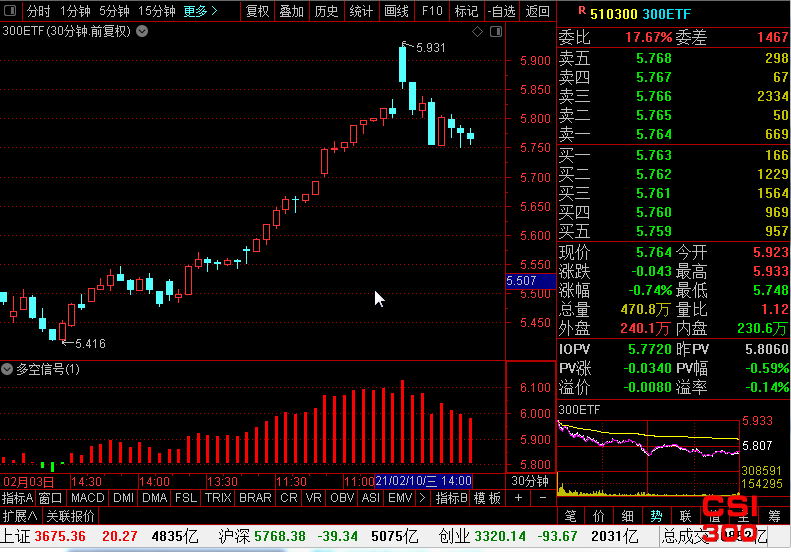791x552 pixels.
Task: Open the 300ETF period and adjustment dropdown
Action: click(x=142, y=31)
